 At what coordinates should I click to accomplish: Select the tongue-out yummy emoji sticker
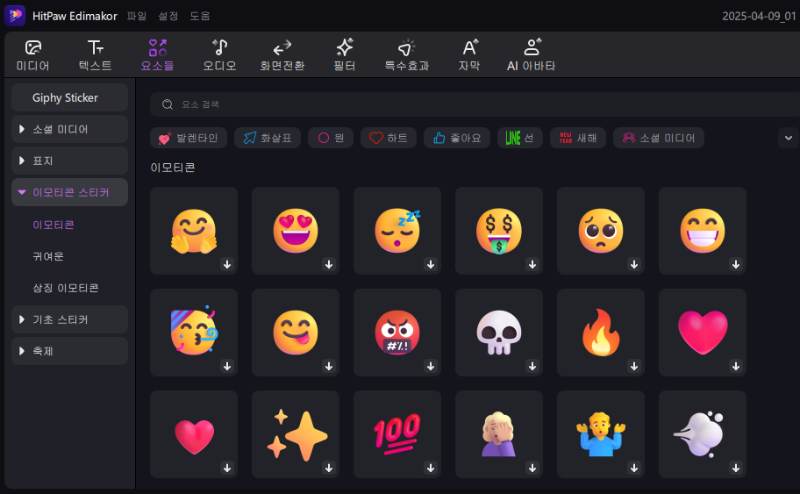(x=295, y=332)
